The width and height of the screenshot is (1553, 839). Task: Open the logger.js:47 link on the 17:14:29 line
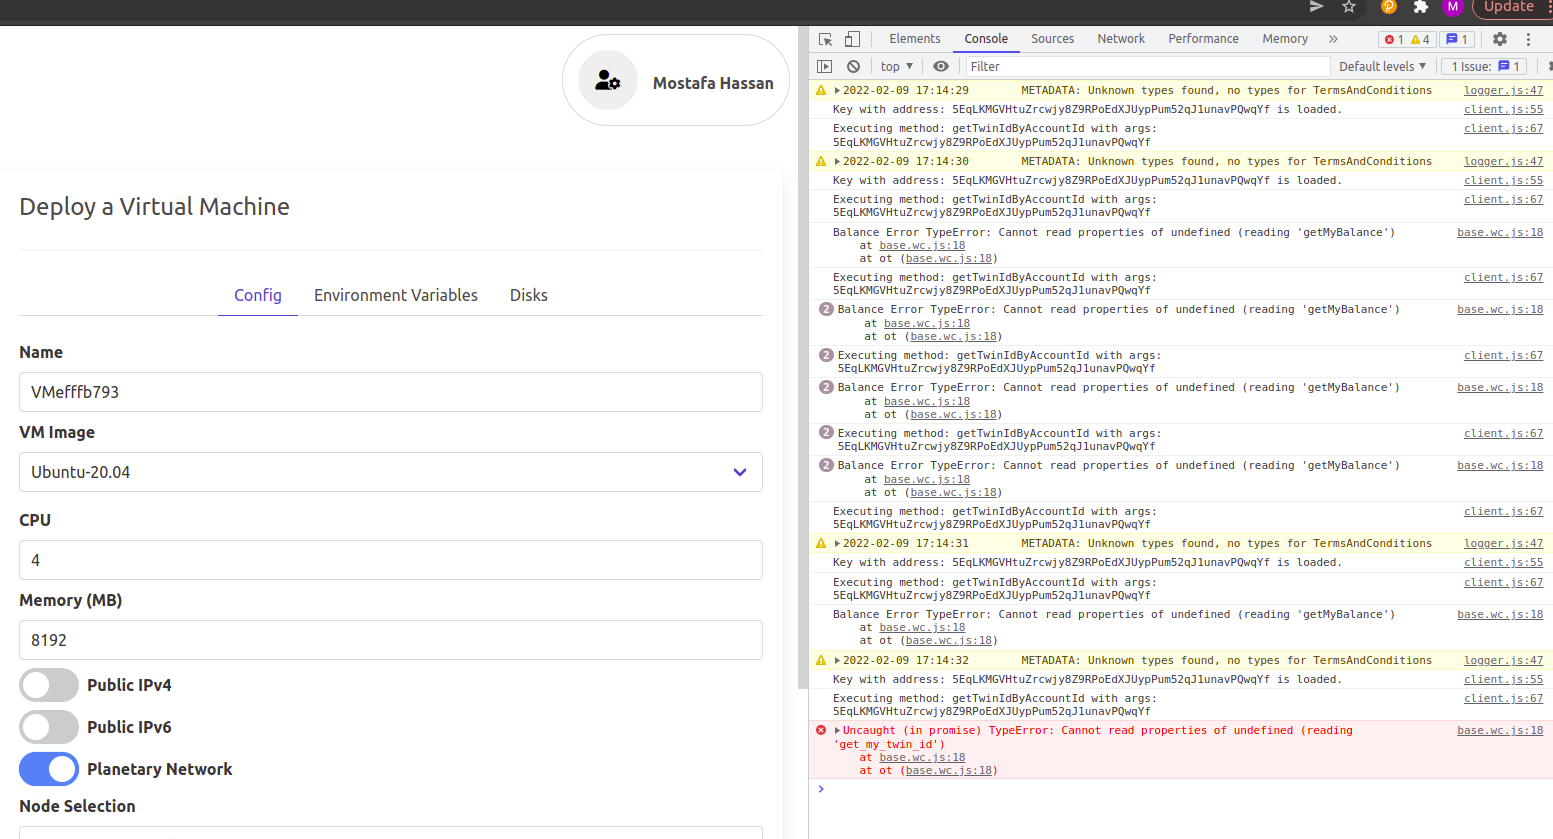point(1503,90)
